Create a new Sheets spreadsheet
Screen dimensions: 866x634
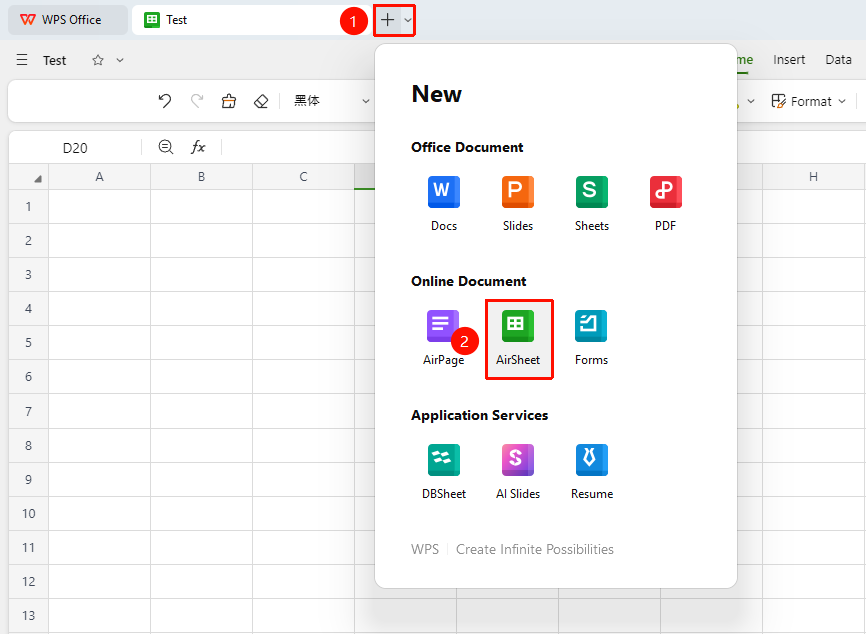592,203
